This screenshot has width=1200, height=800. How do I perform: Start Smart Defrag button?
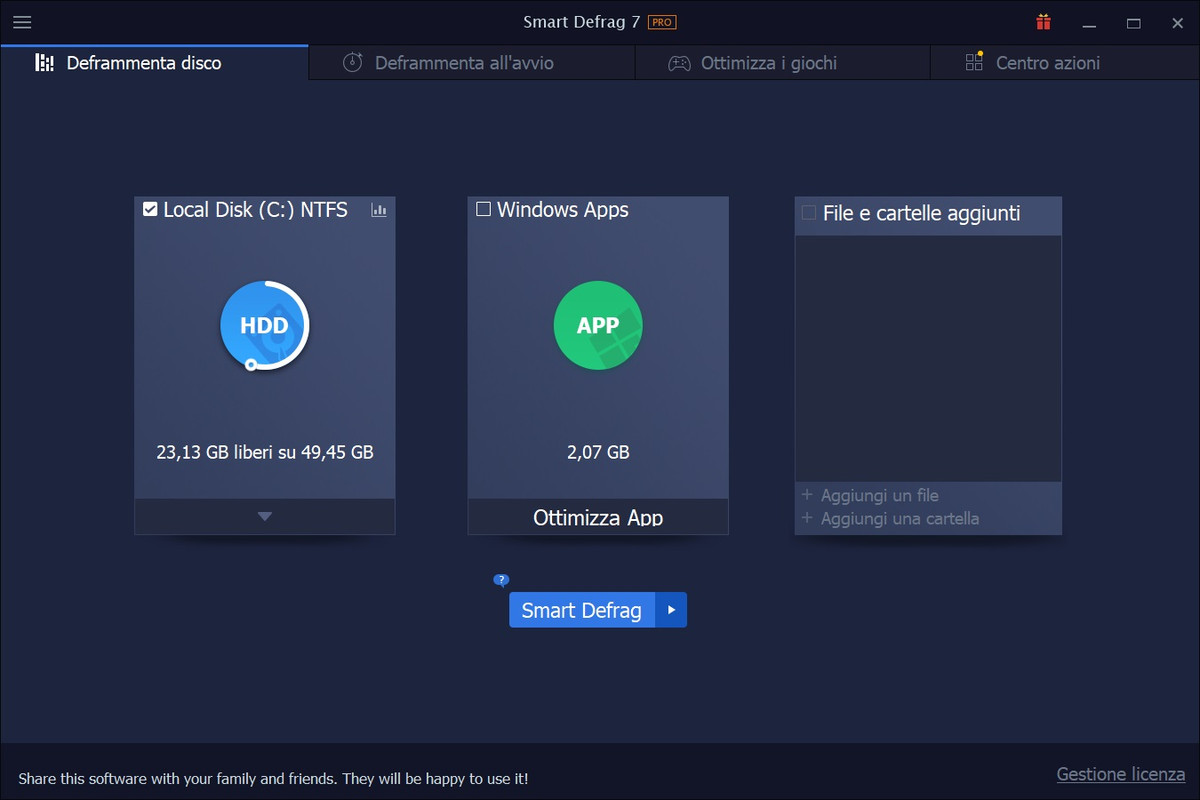tap(582, 610)
